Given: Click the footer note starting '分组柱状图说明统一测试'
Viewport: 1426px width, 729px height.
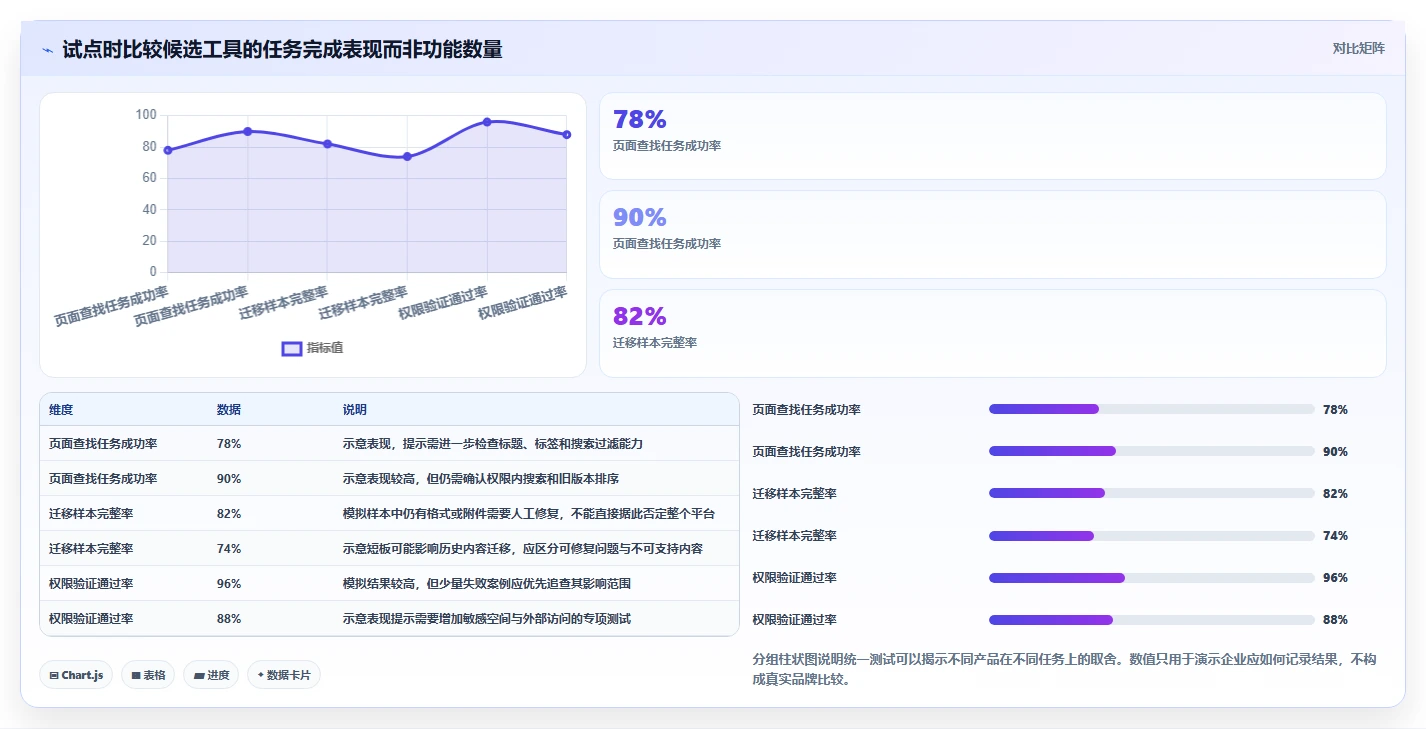Looking at the screenshot, I should [x=1064, y=669].
